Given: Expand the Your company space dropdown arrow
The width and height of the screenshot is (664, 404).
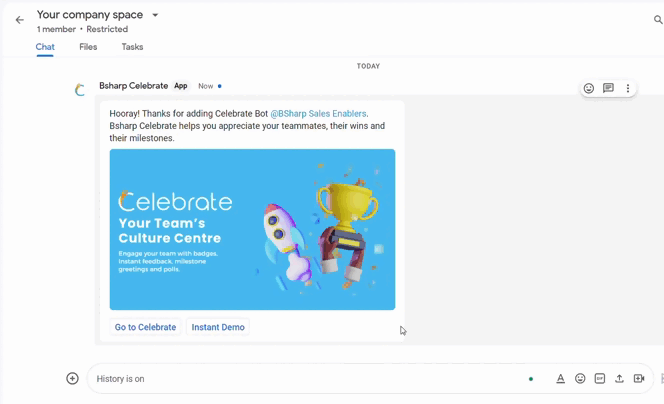Looking at the screenshot, I should [155, 15].
